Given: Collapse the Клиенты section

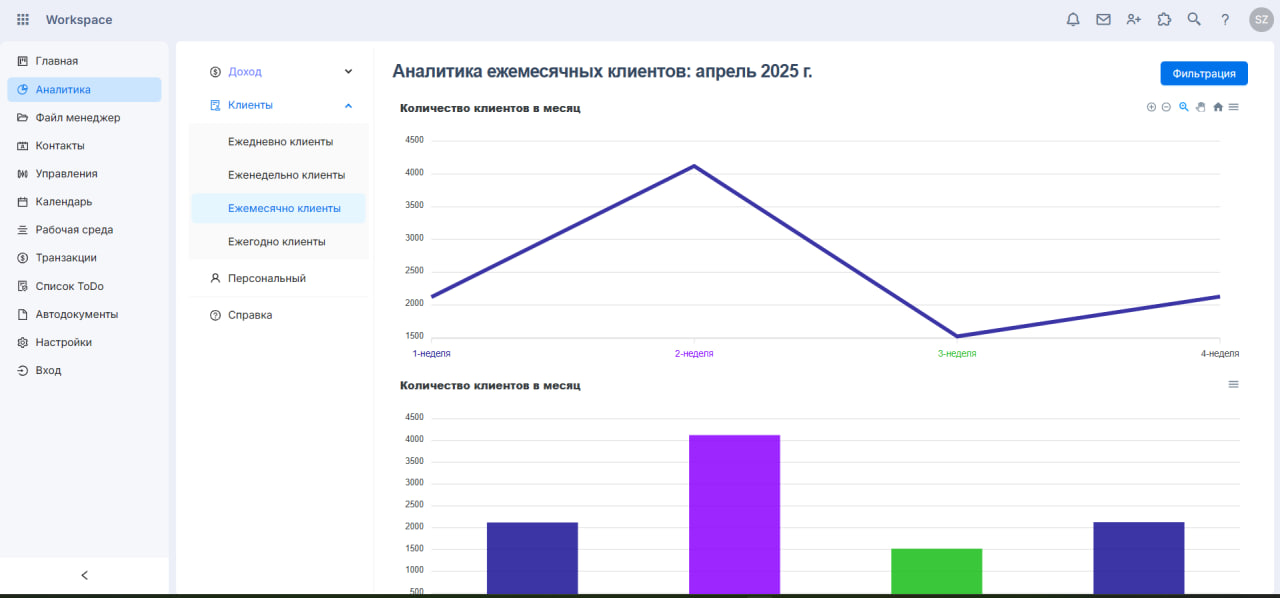Looking at the screenshot, I should [x=348, y=105].
